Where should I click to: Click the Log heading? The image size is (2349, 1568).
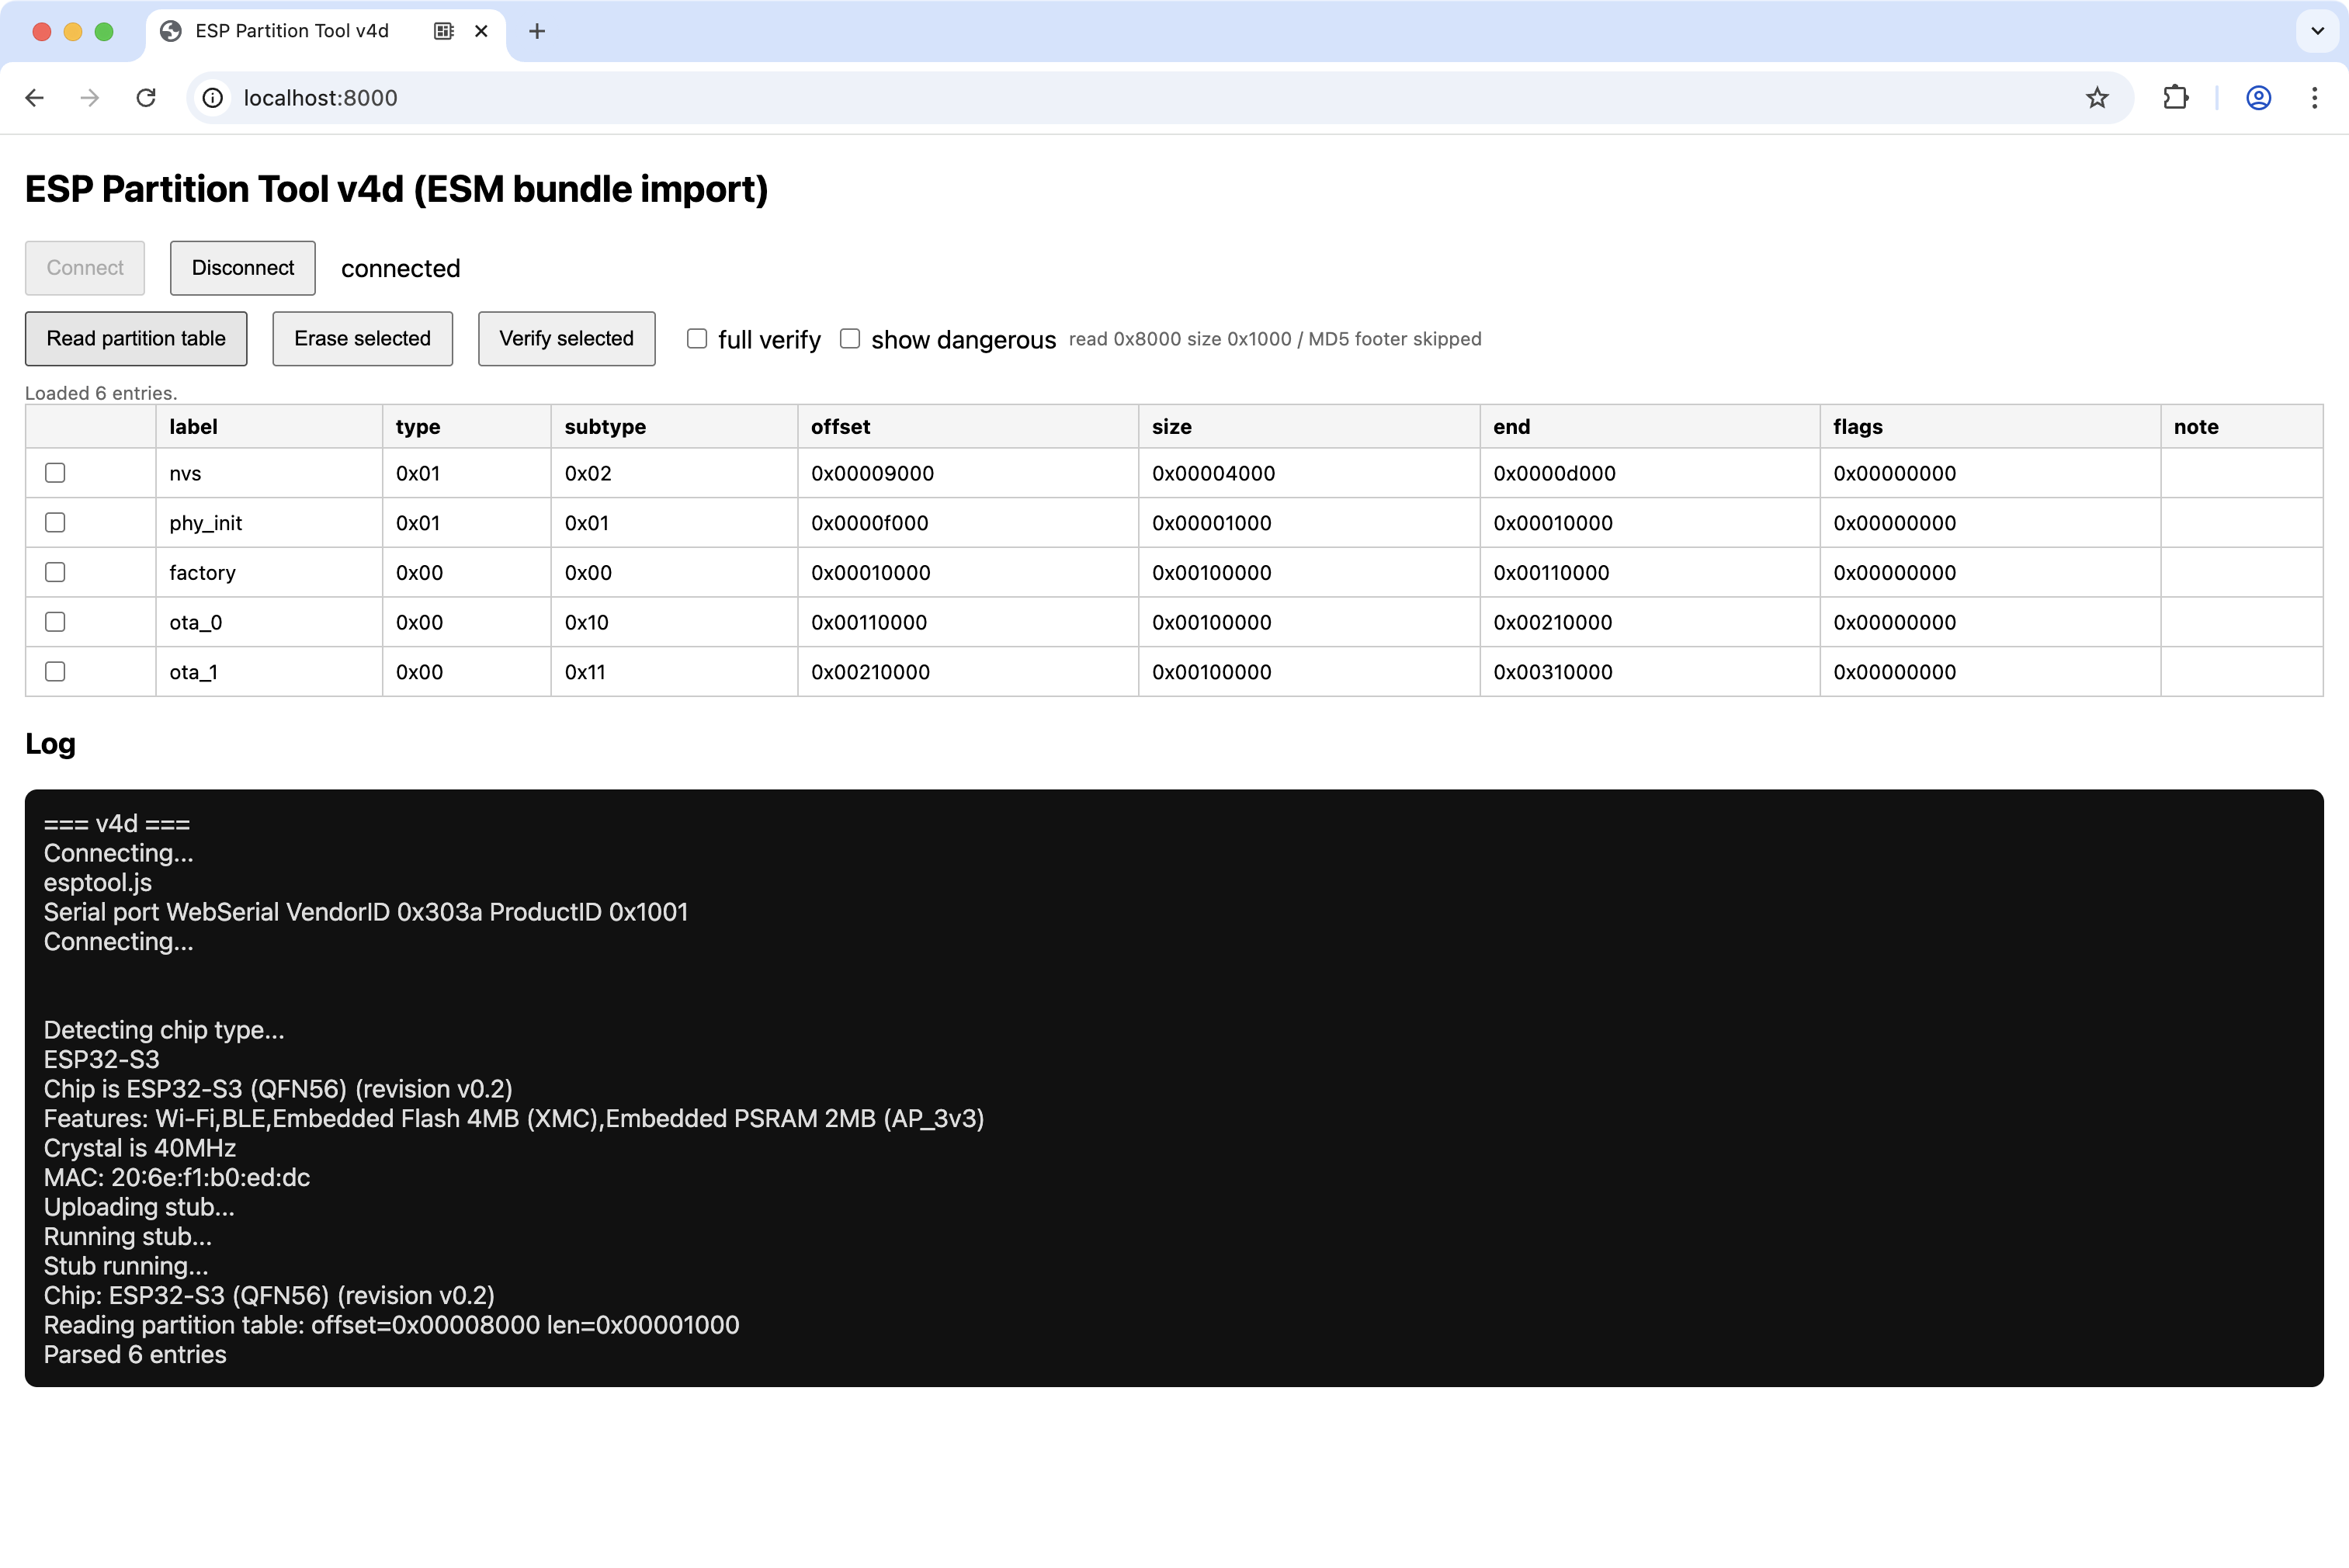tap(50, 744)
